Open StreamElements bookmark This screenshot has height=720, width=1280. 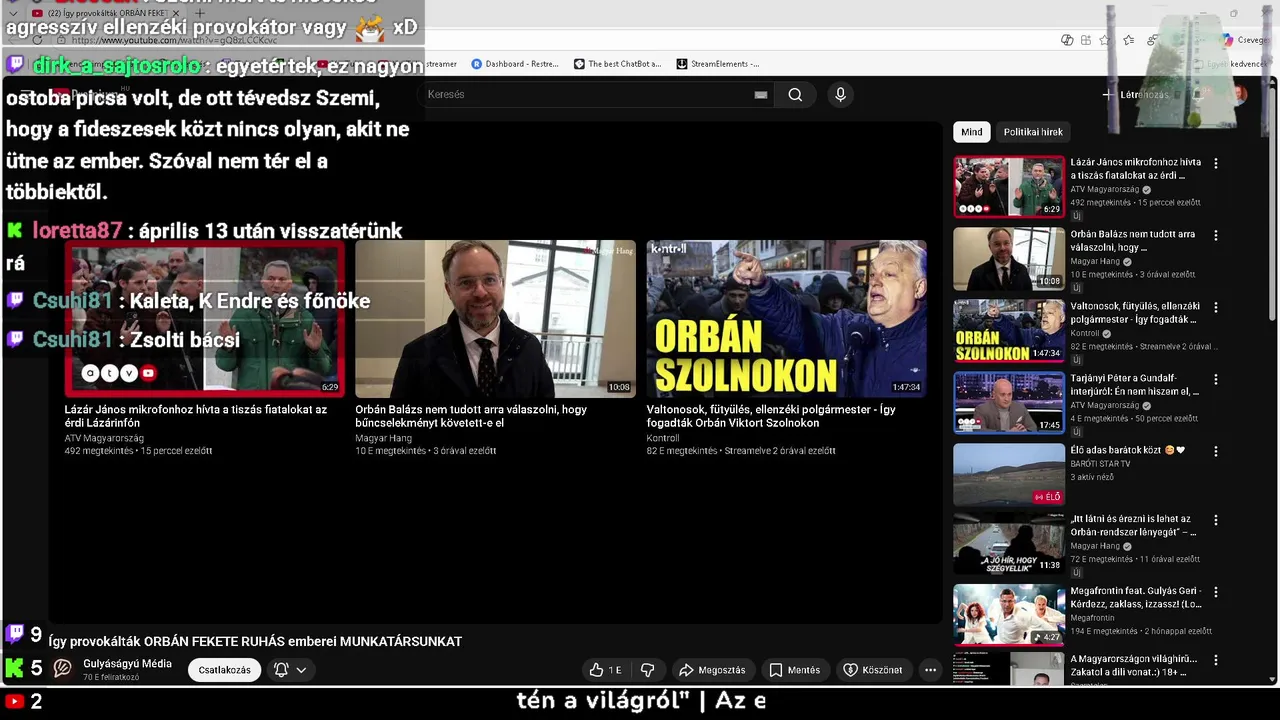[x=718, y=64]
